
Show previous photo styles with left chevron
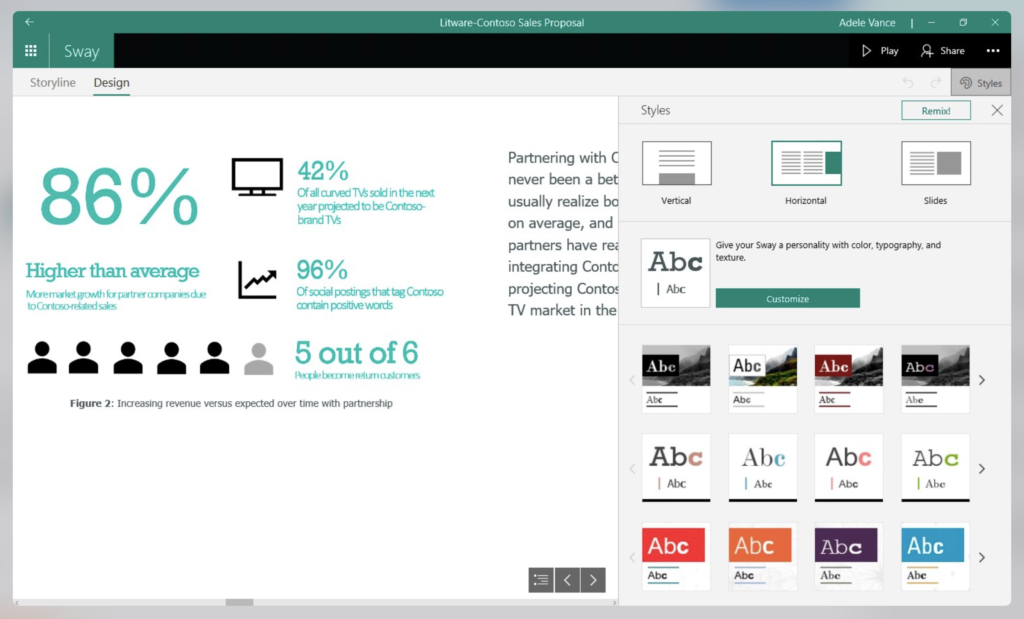pos(632,380)
